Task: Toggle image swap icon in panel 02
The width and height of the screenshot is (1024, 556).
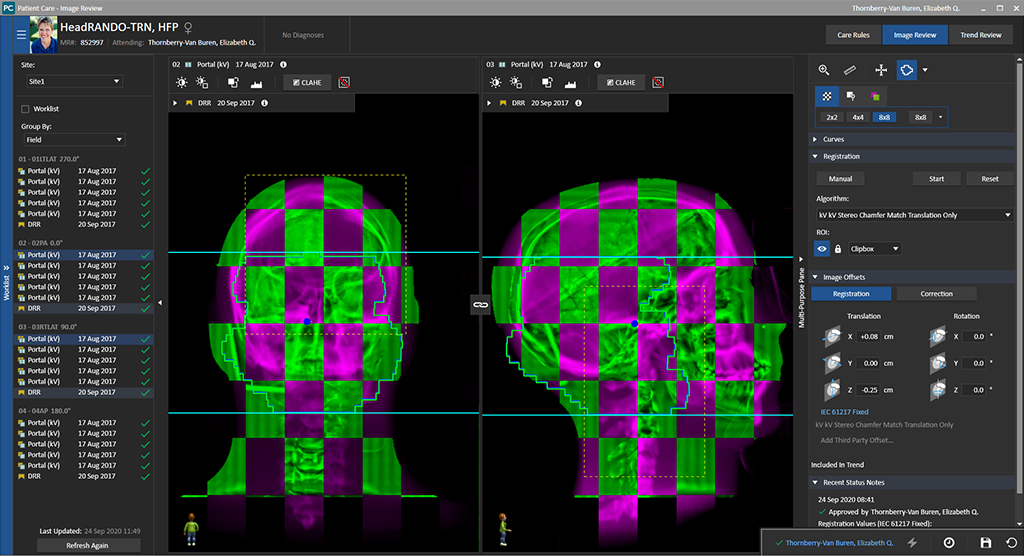Action: point(233,82)
